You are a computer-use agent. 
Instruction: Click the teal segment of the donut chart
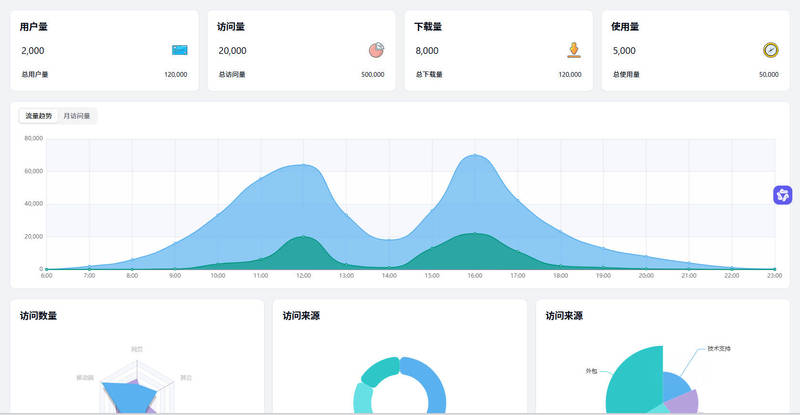point(380,371)
